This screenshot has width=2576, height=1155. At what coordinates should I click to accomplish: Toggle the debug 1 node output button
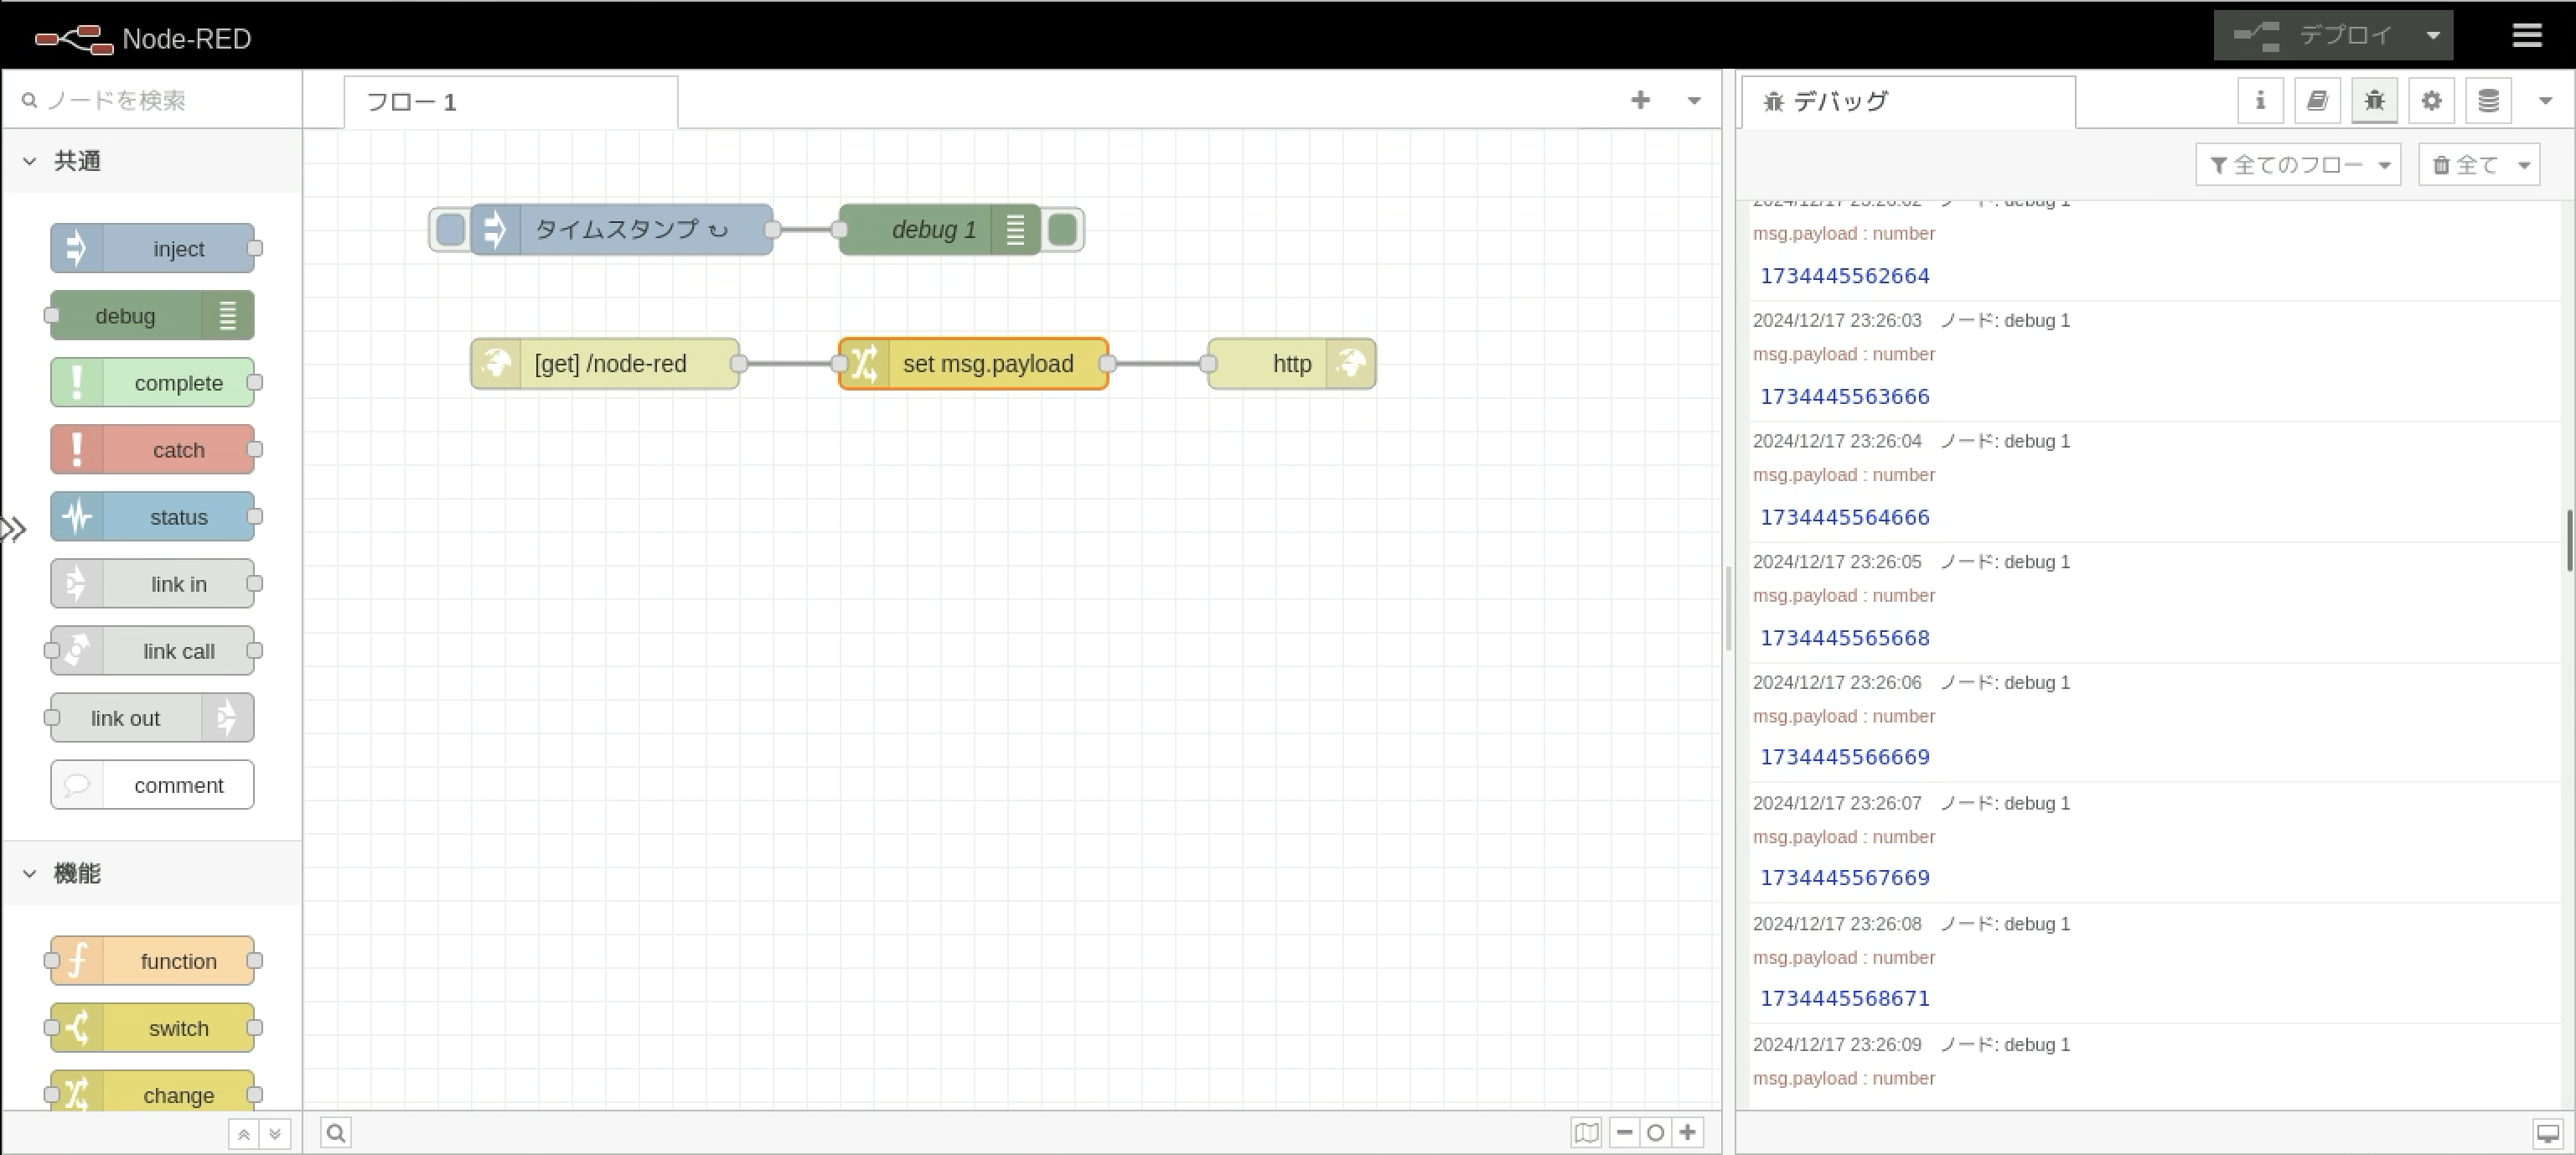point(1063,230)
